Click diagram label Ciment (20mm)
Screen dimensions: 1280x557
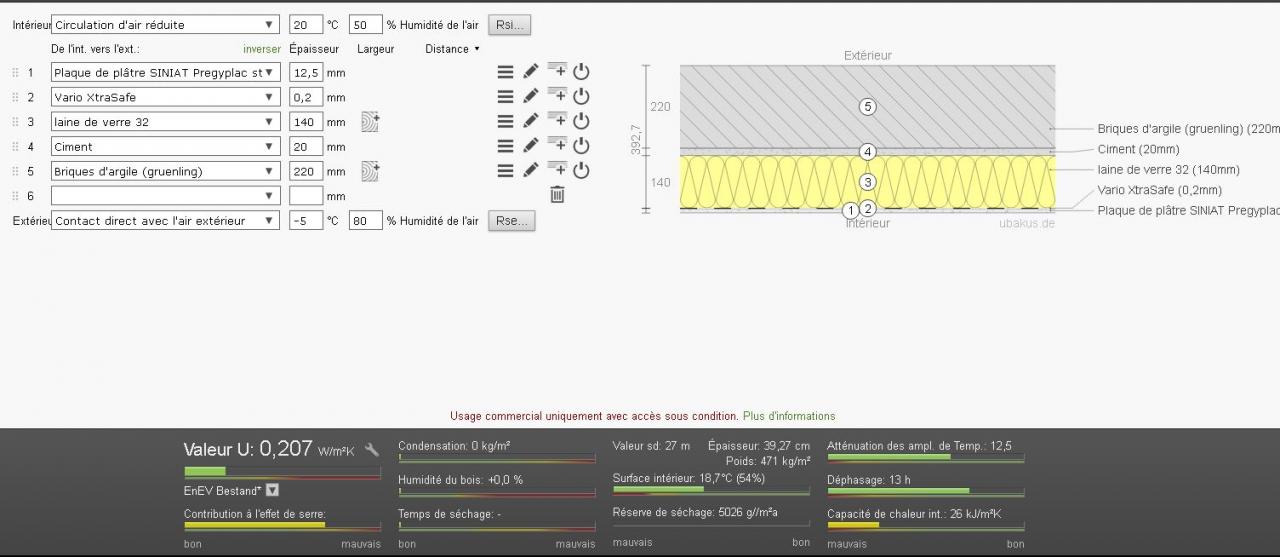pyautogui.click(x=1138, y=149)
